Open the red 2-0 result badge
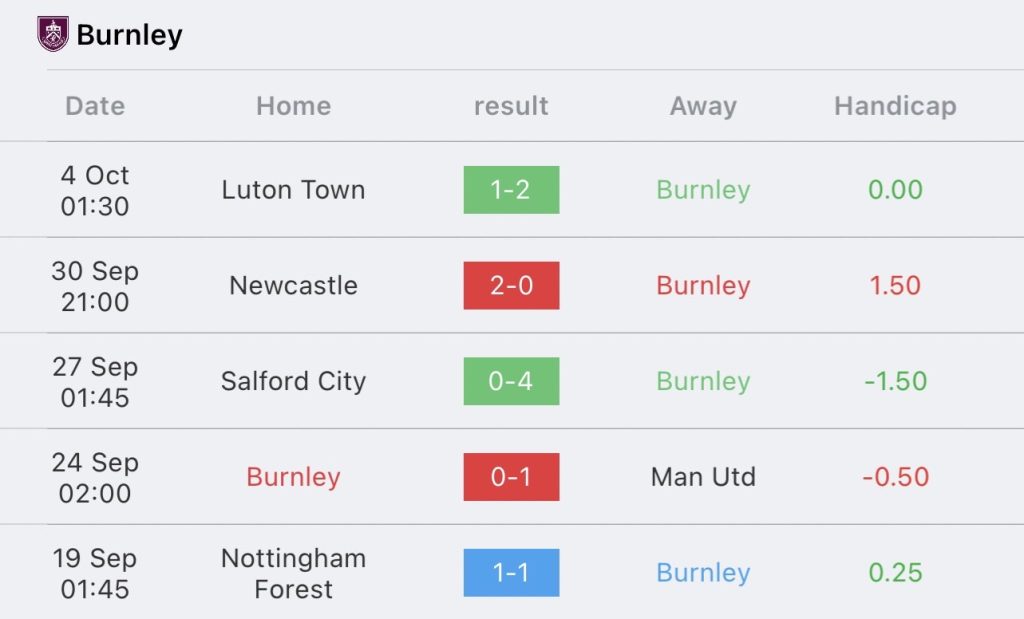Screen dimensions: 1024x619 pyautogui.click(x=511, y=285)
